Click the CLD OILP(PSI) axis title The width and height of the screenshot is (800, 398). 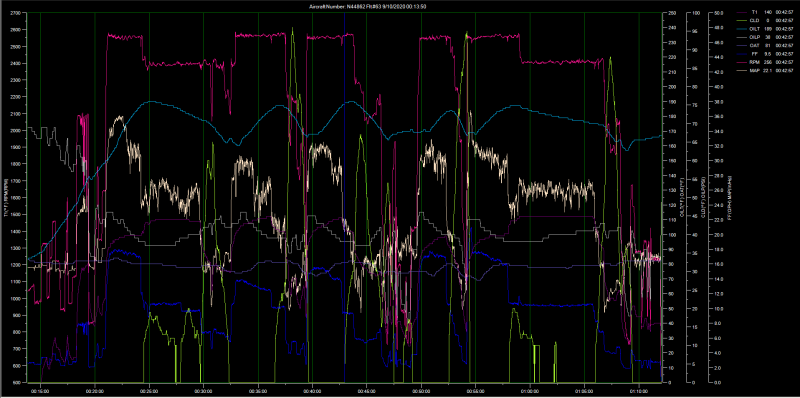point(704,198)
